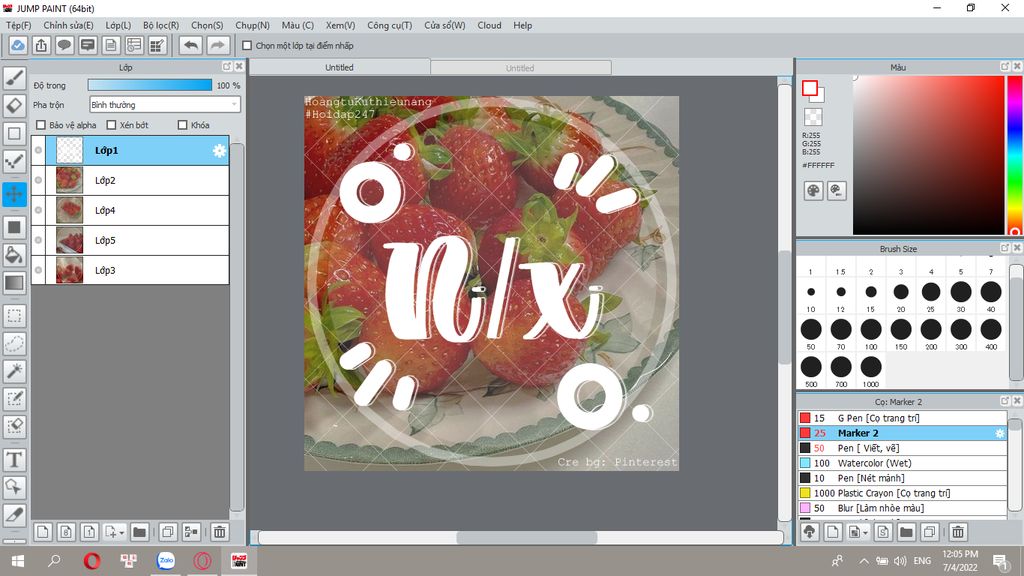Pick a color in the saturation square
Screen dimensions: 1024x576
pos(928,155)
